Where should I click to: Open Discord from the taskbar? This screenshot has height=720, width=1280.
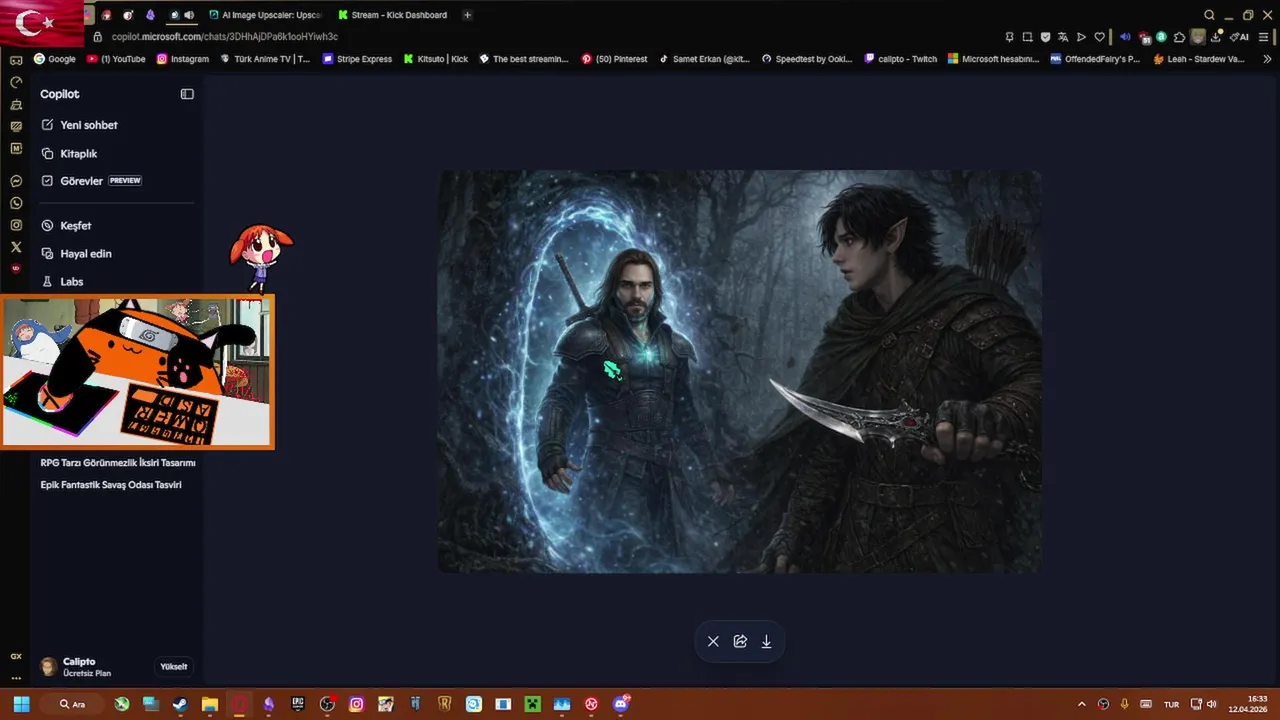[621, 704]
